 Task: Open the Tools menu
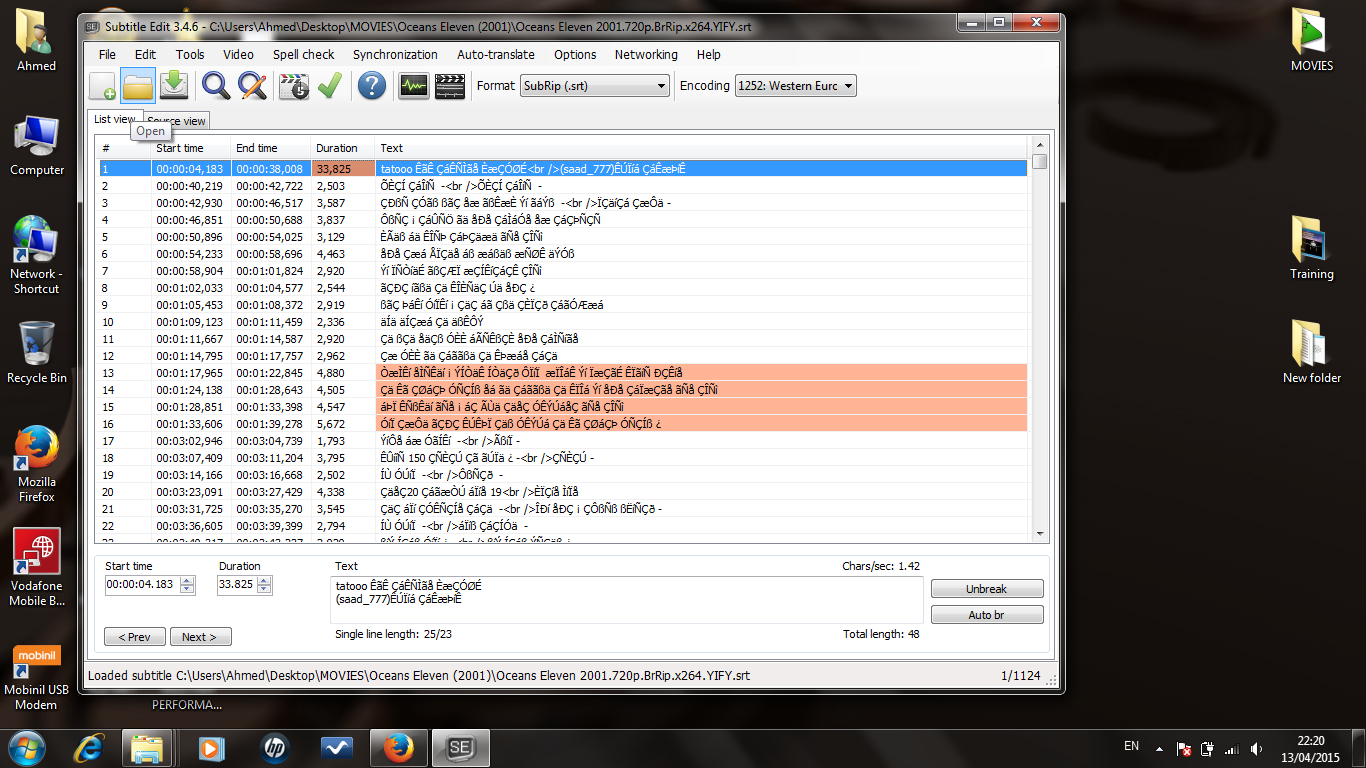click(x=190, y=54)
